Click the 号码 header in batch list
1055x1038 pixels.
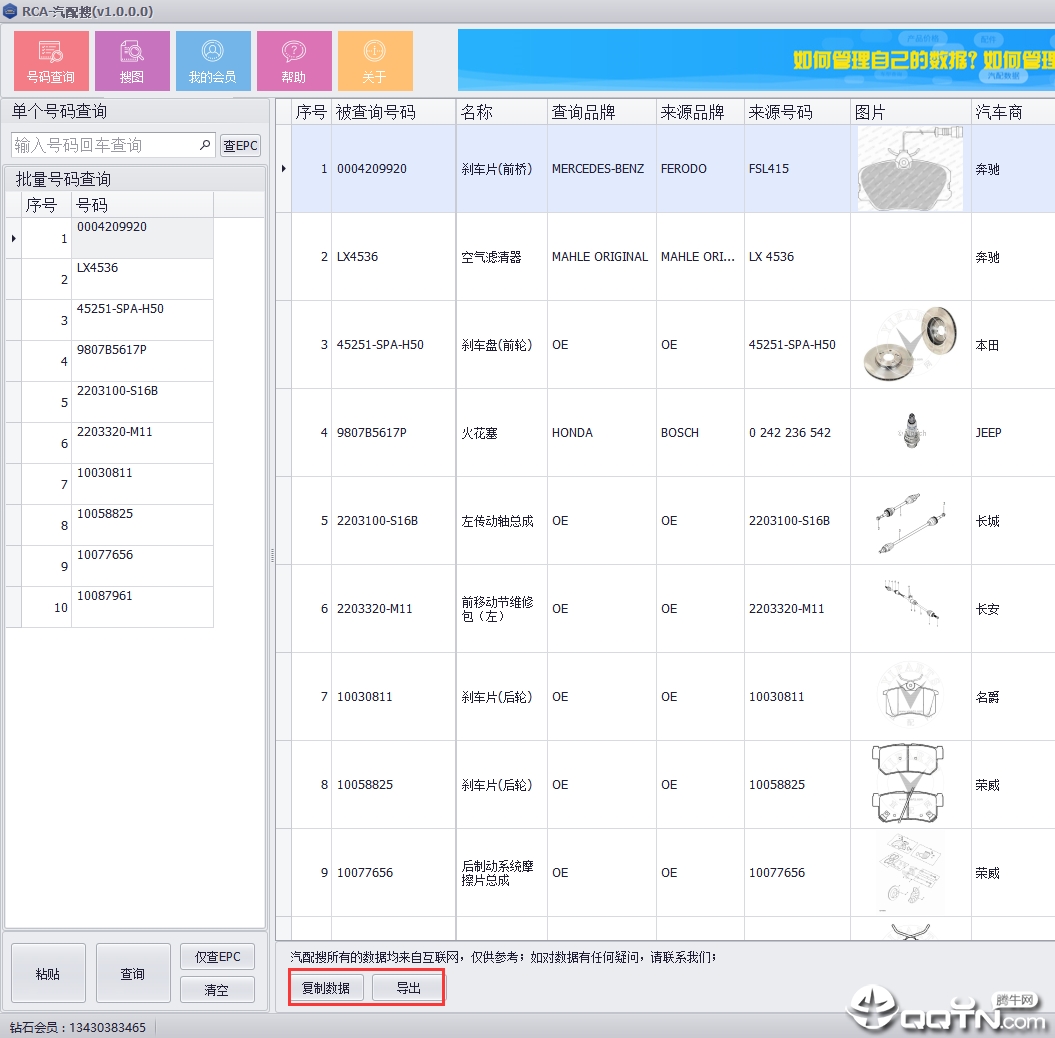point(143,205)
